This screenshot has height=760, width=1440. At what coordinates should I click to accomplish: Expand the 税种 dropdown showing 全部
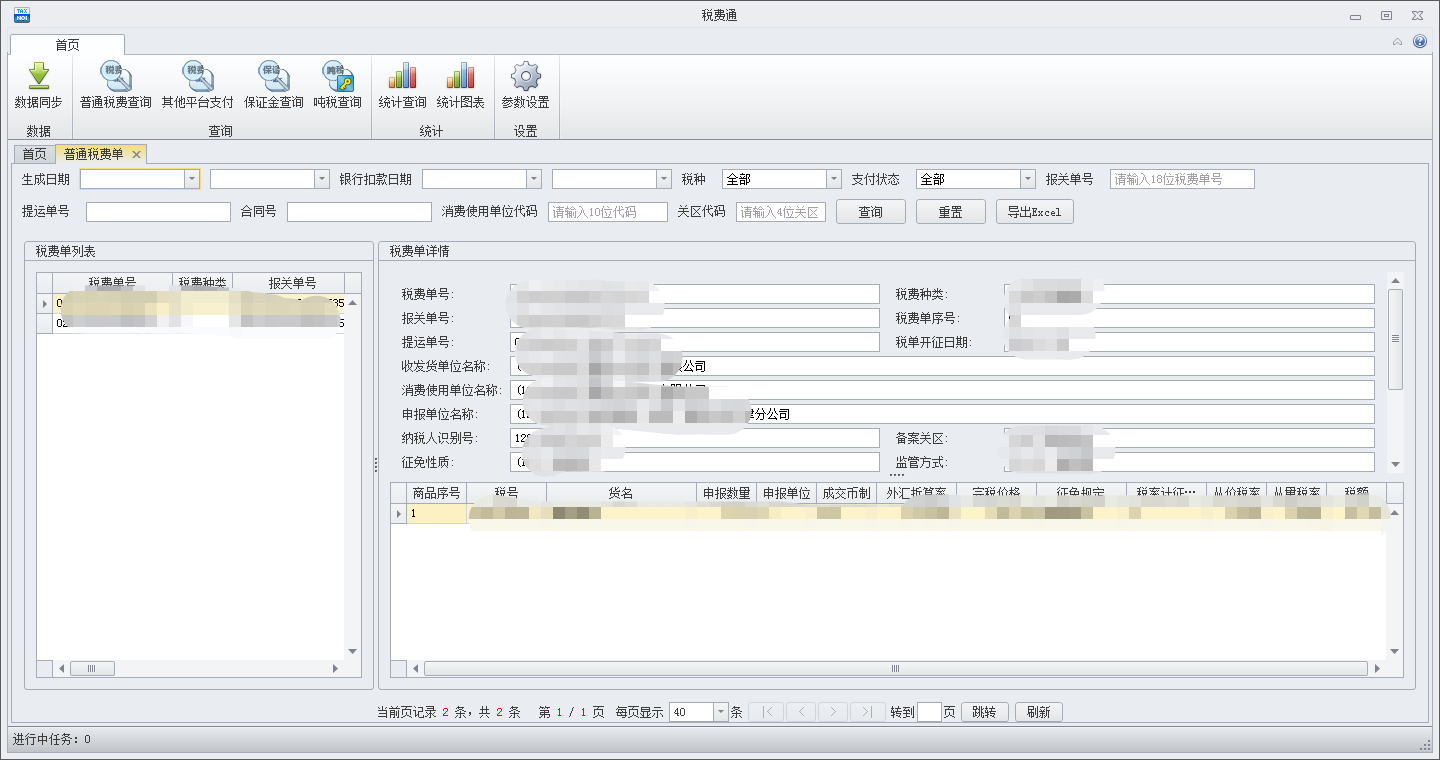[833, 179]
